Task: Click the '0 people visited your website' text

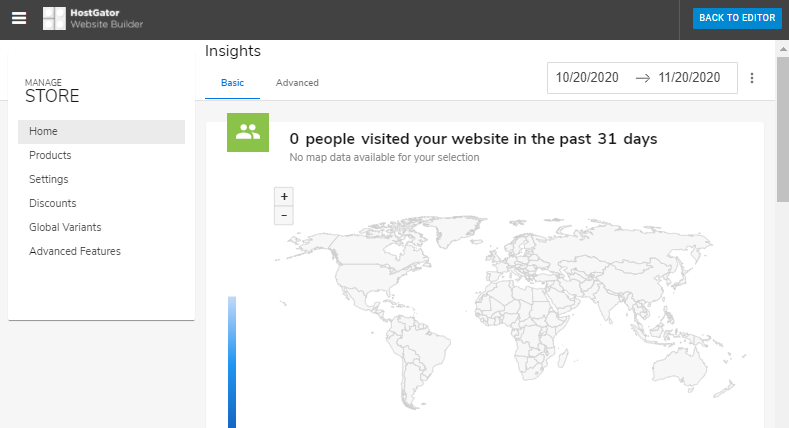Action: [x=473, y=139]
